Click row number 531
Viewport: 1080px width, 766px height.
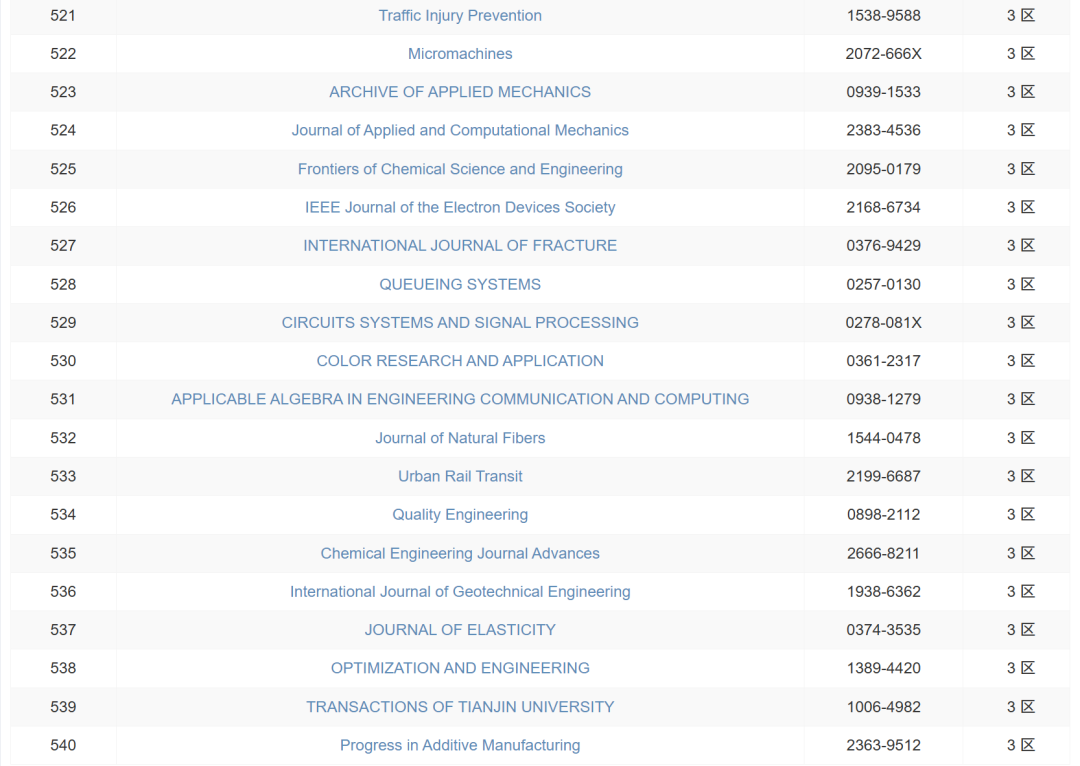click(x=63, y=400)
